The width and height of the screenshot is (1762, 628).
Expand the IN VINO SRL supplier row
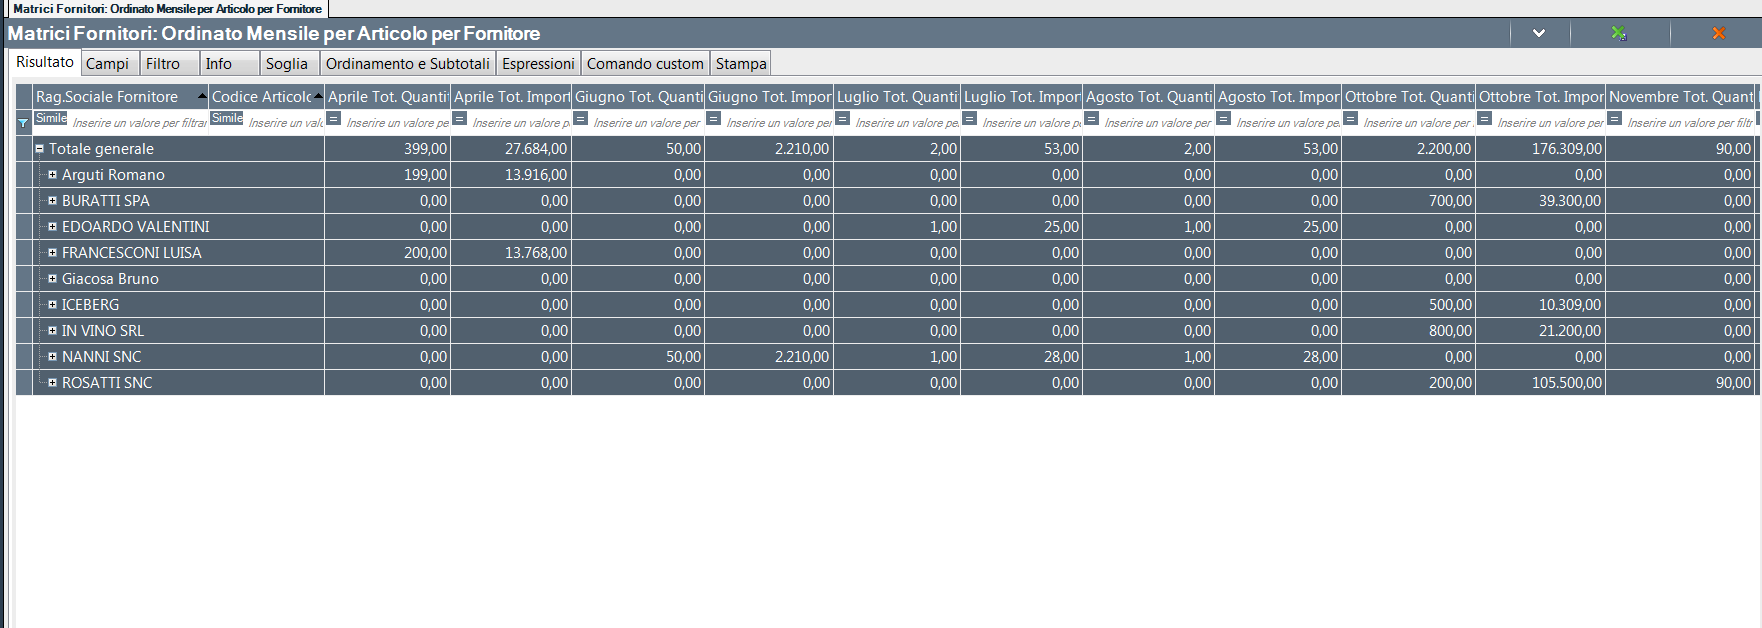[x=53, y=330]
